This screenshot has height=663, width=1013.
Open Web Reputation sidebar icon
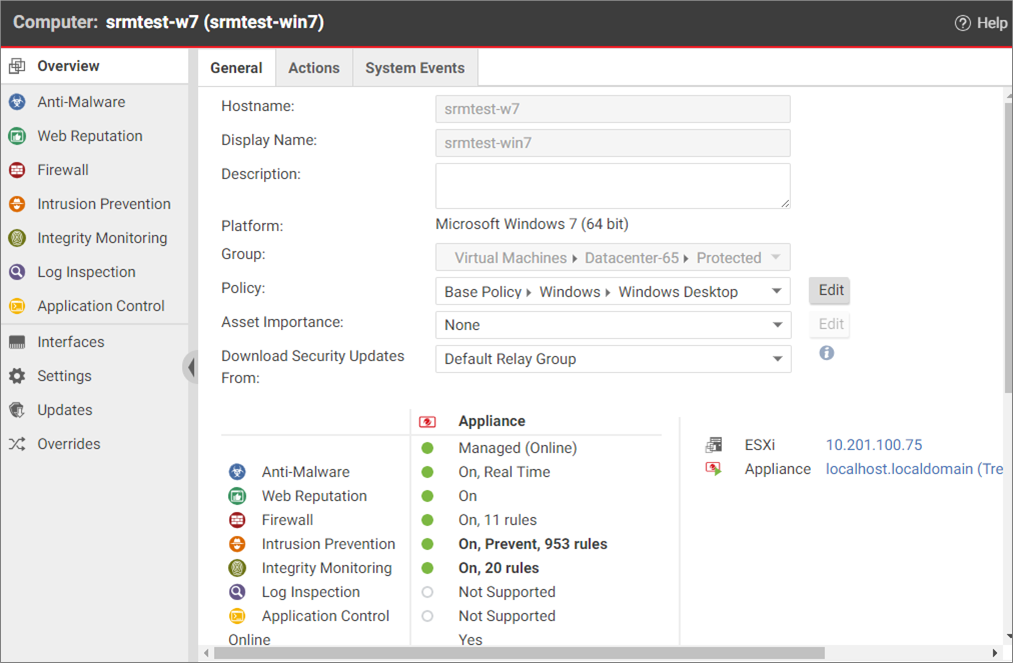point(17,136)
